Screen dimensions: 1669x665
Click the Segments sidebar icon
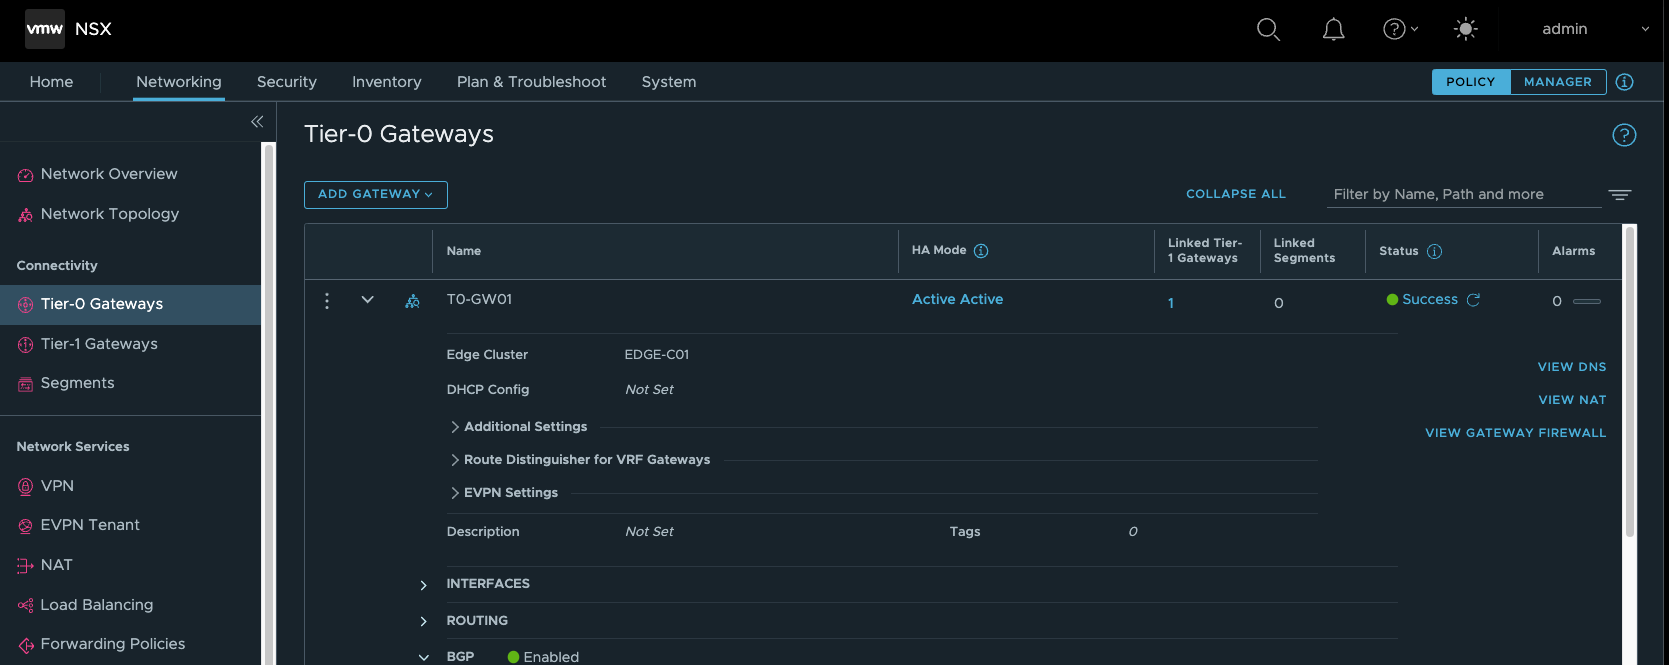pos(25,383)
